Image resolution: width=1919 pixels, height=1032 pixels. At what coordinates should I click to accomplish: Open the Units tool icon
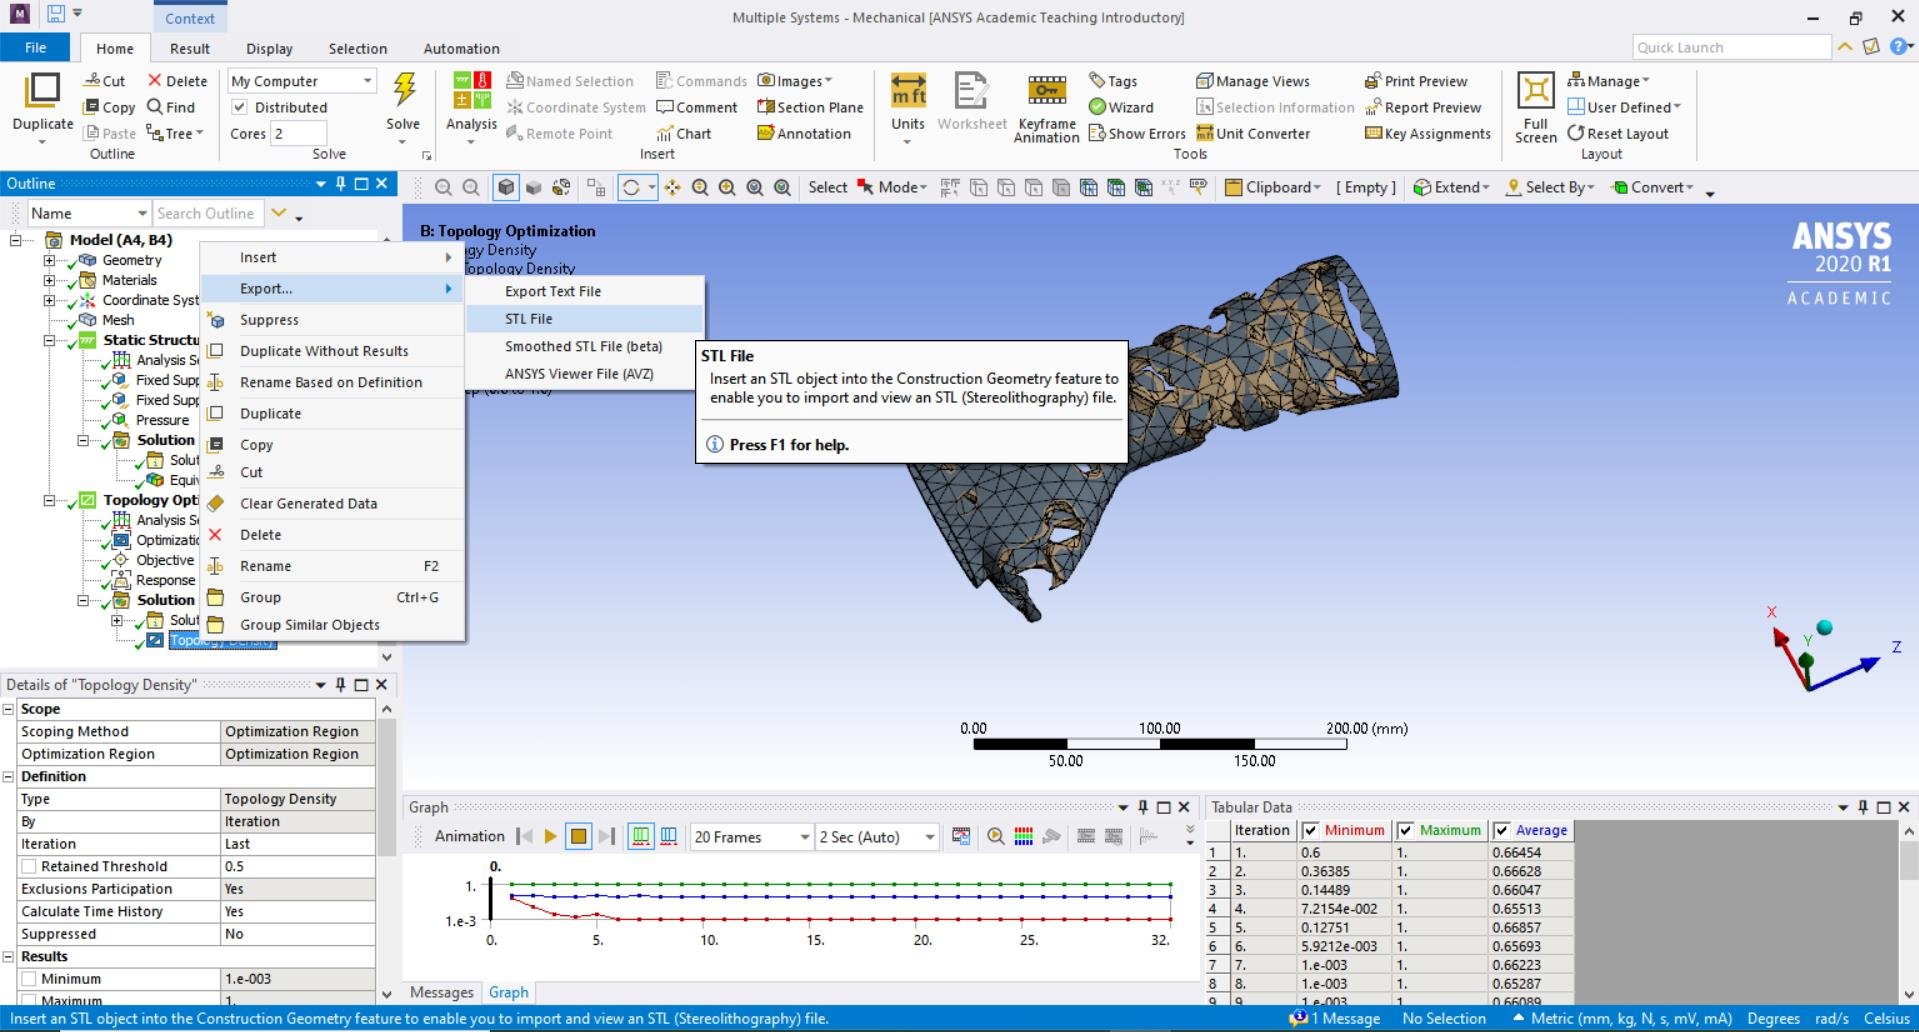908,90
